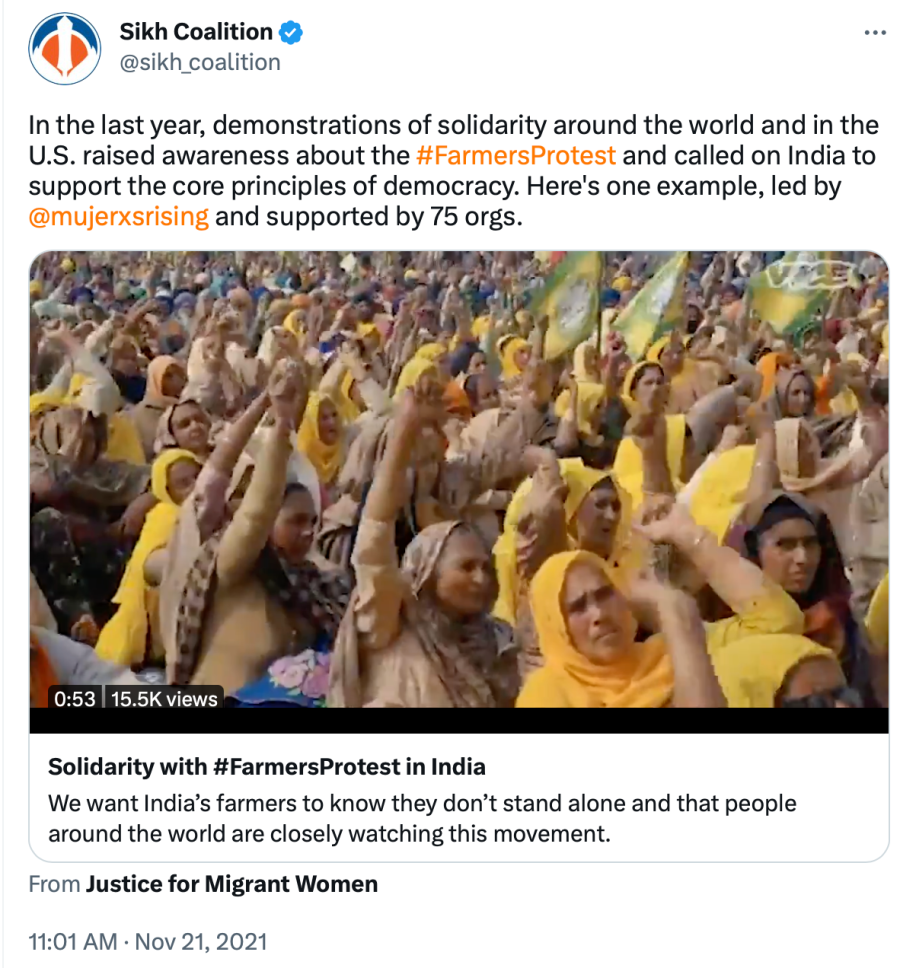Click the Nov 21, 2021 date
This screenshot has width=900, height=968.
click(201, 942)
